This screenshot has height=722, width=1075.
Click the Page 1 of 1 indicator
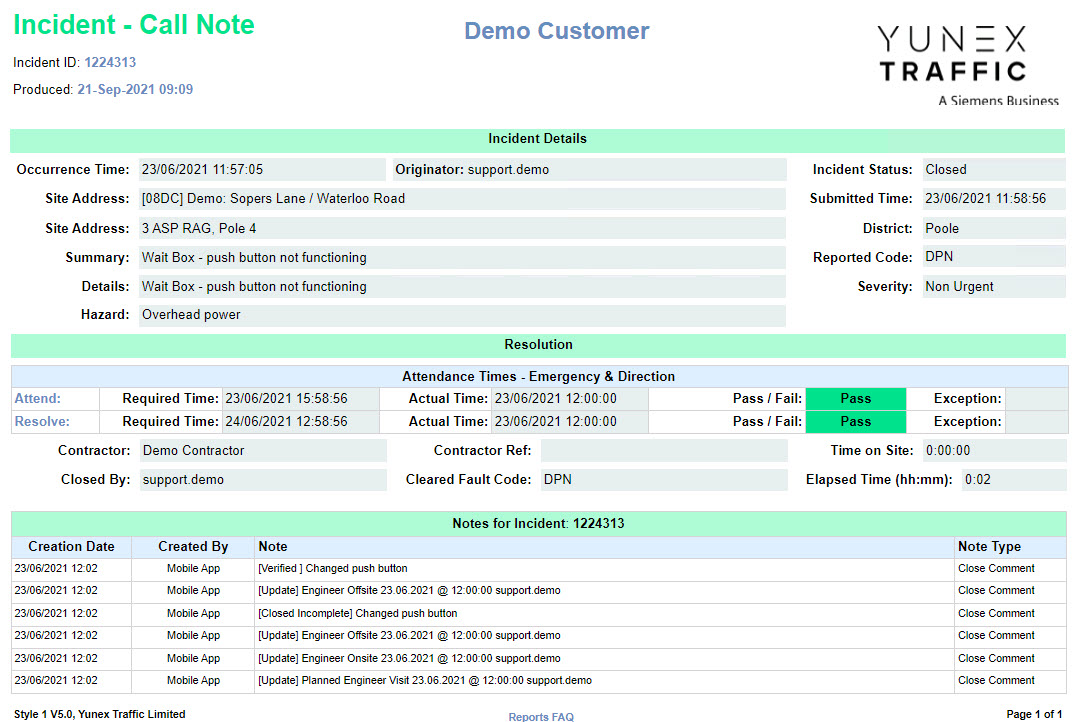tap(1034, 714)
